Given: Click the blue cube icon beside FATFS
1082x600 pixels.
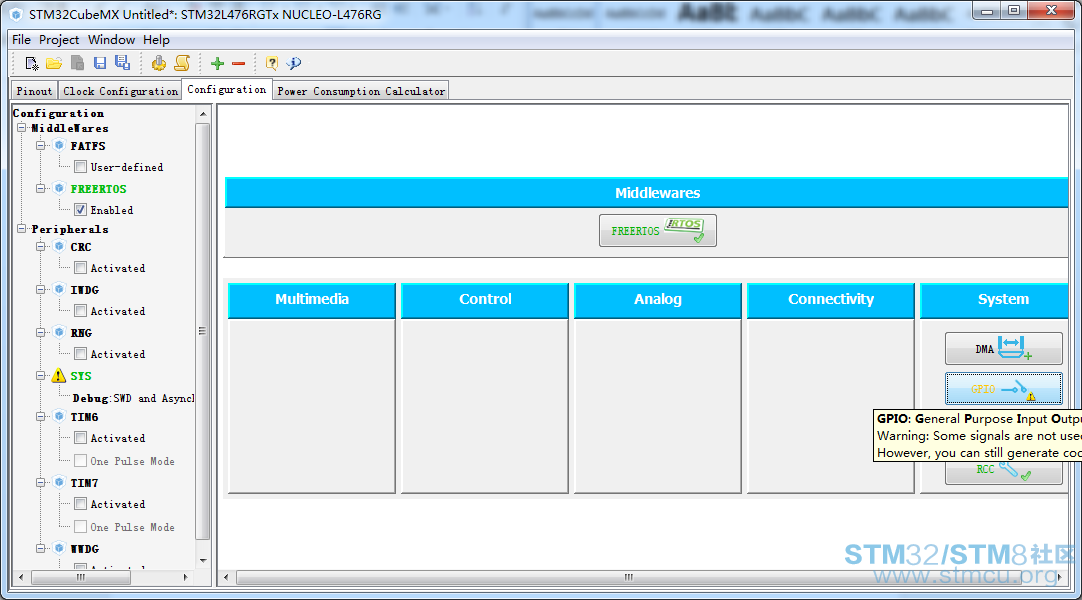Looking at the screenshot, I should [59, 146].
